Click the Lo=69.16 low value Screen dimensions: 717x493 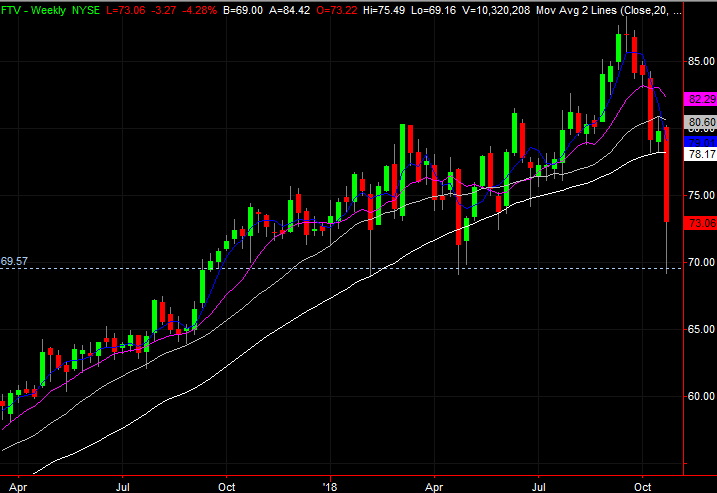(x=433, y=10)
